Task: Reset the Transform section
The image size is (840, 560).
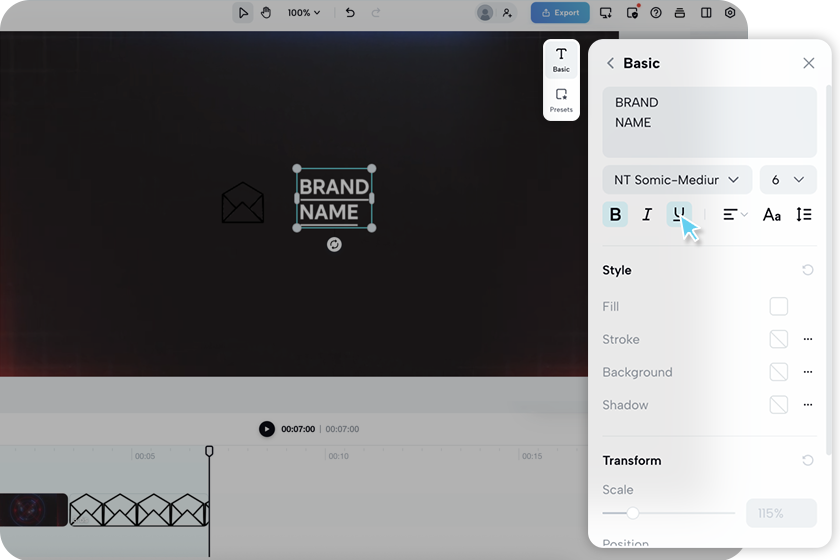Action: 807,460
